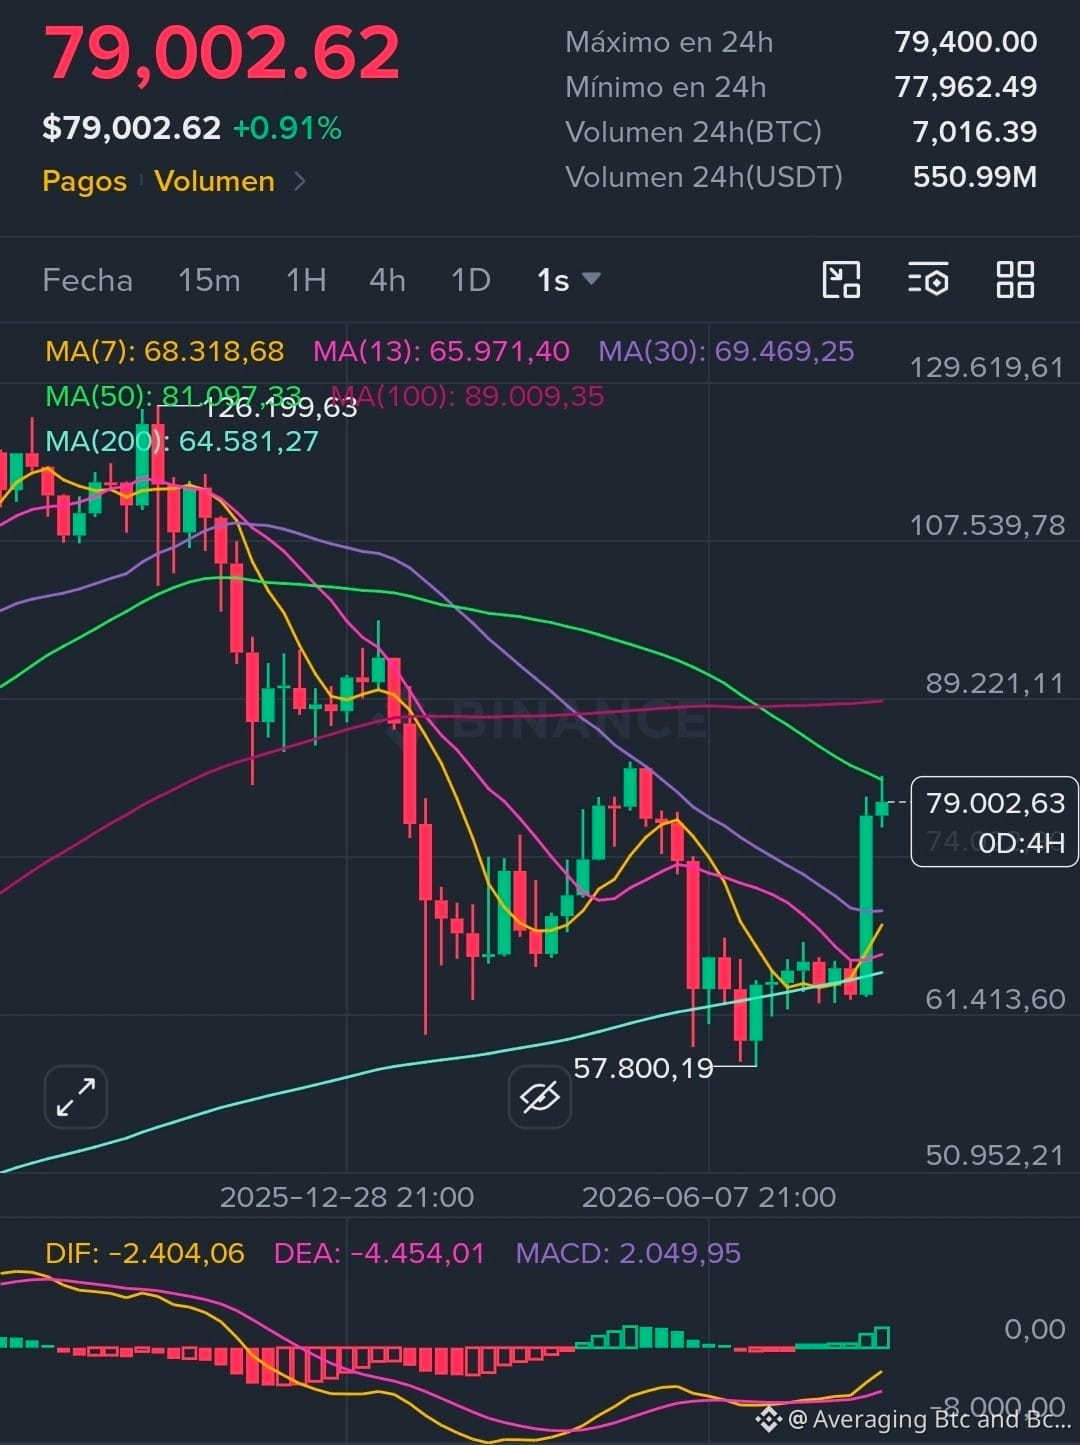Viewport: 1080px width, 1445px height.
Task: Click the 126.199,63 high price marker
Action: click(x=280, y=407)
